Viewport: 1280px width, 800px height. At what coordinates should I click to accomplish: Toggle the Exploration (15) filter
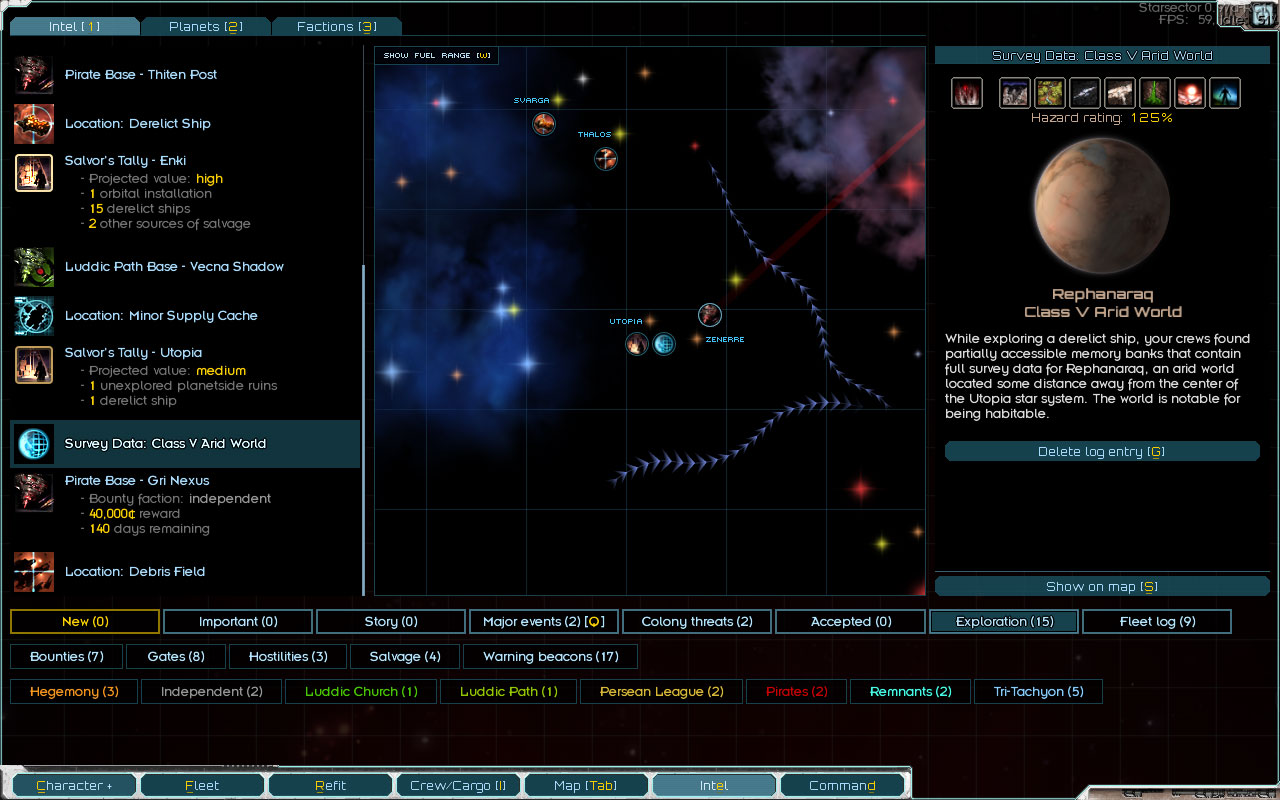(x=1004, y=622)
